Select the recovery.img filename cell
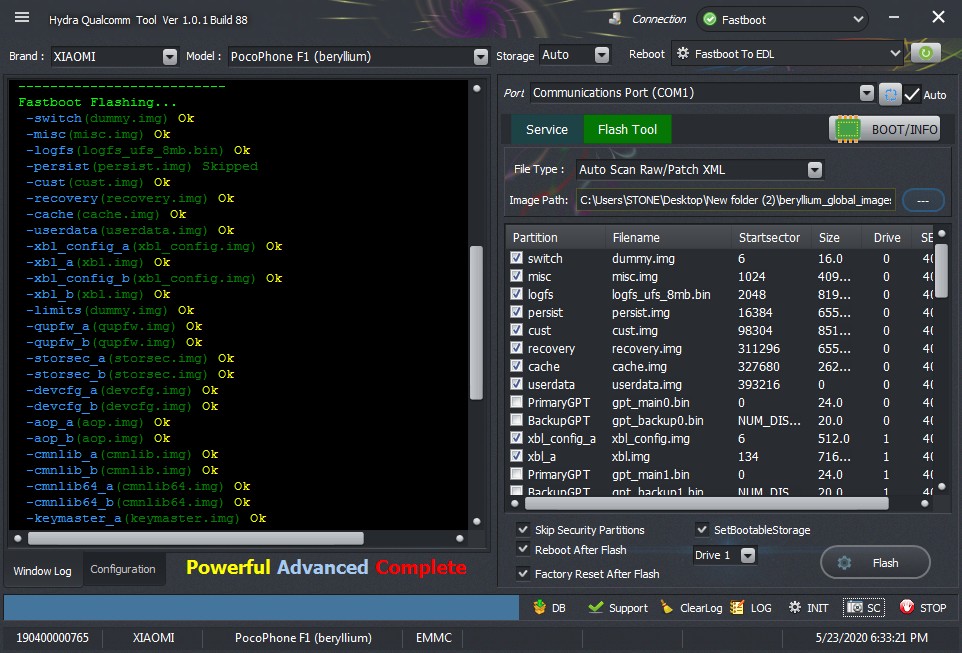Image resolution: width=962 pixels, height=653 pixels. click(x=647, y=349)
